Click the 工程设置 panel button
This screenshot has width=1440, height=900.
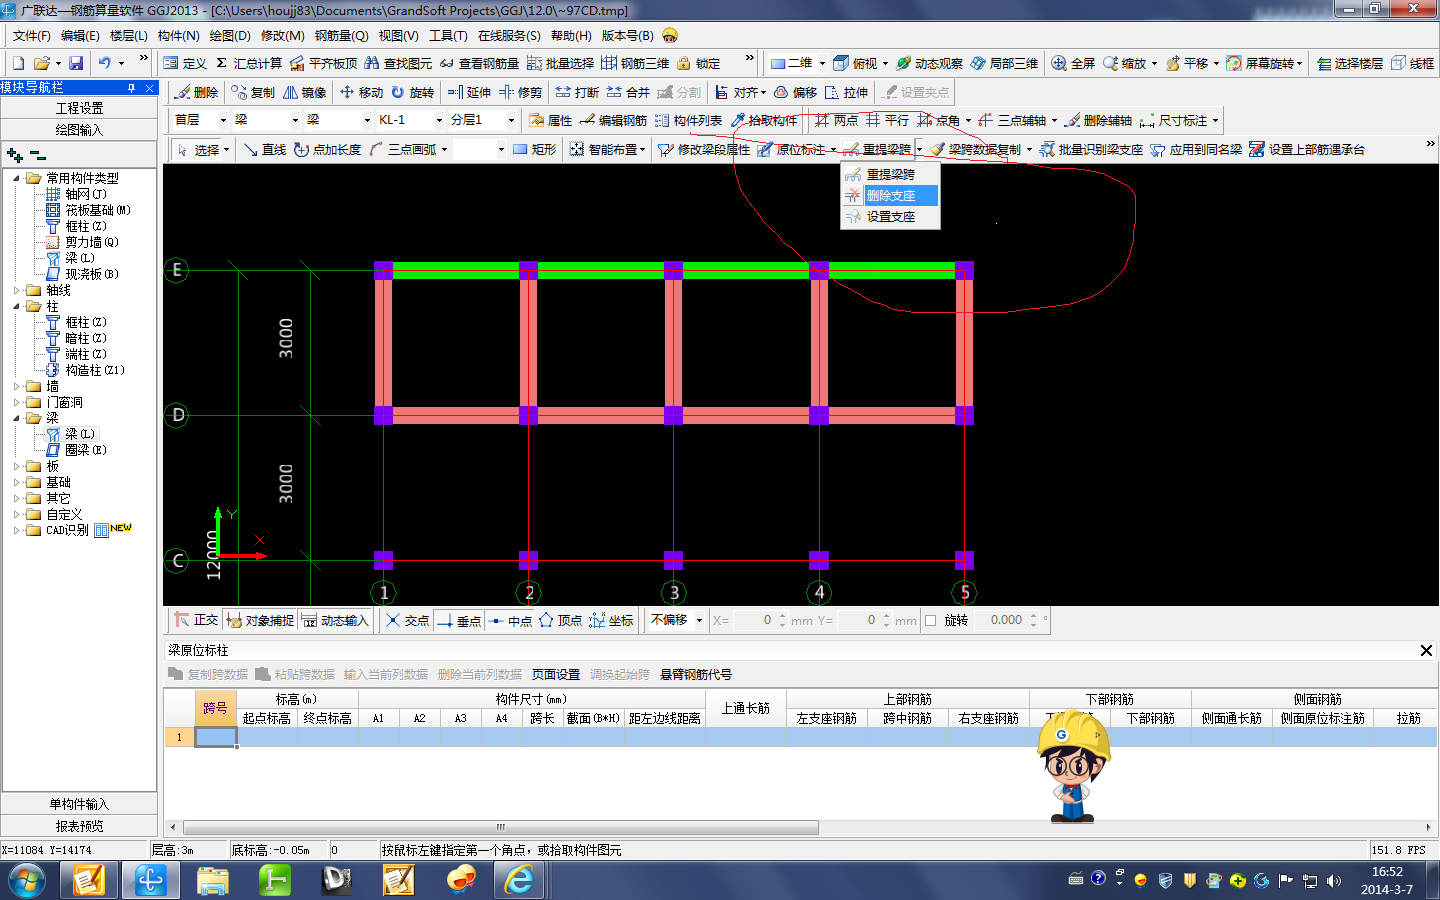pos(79,108)
